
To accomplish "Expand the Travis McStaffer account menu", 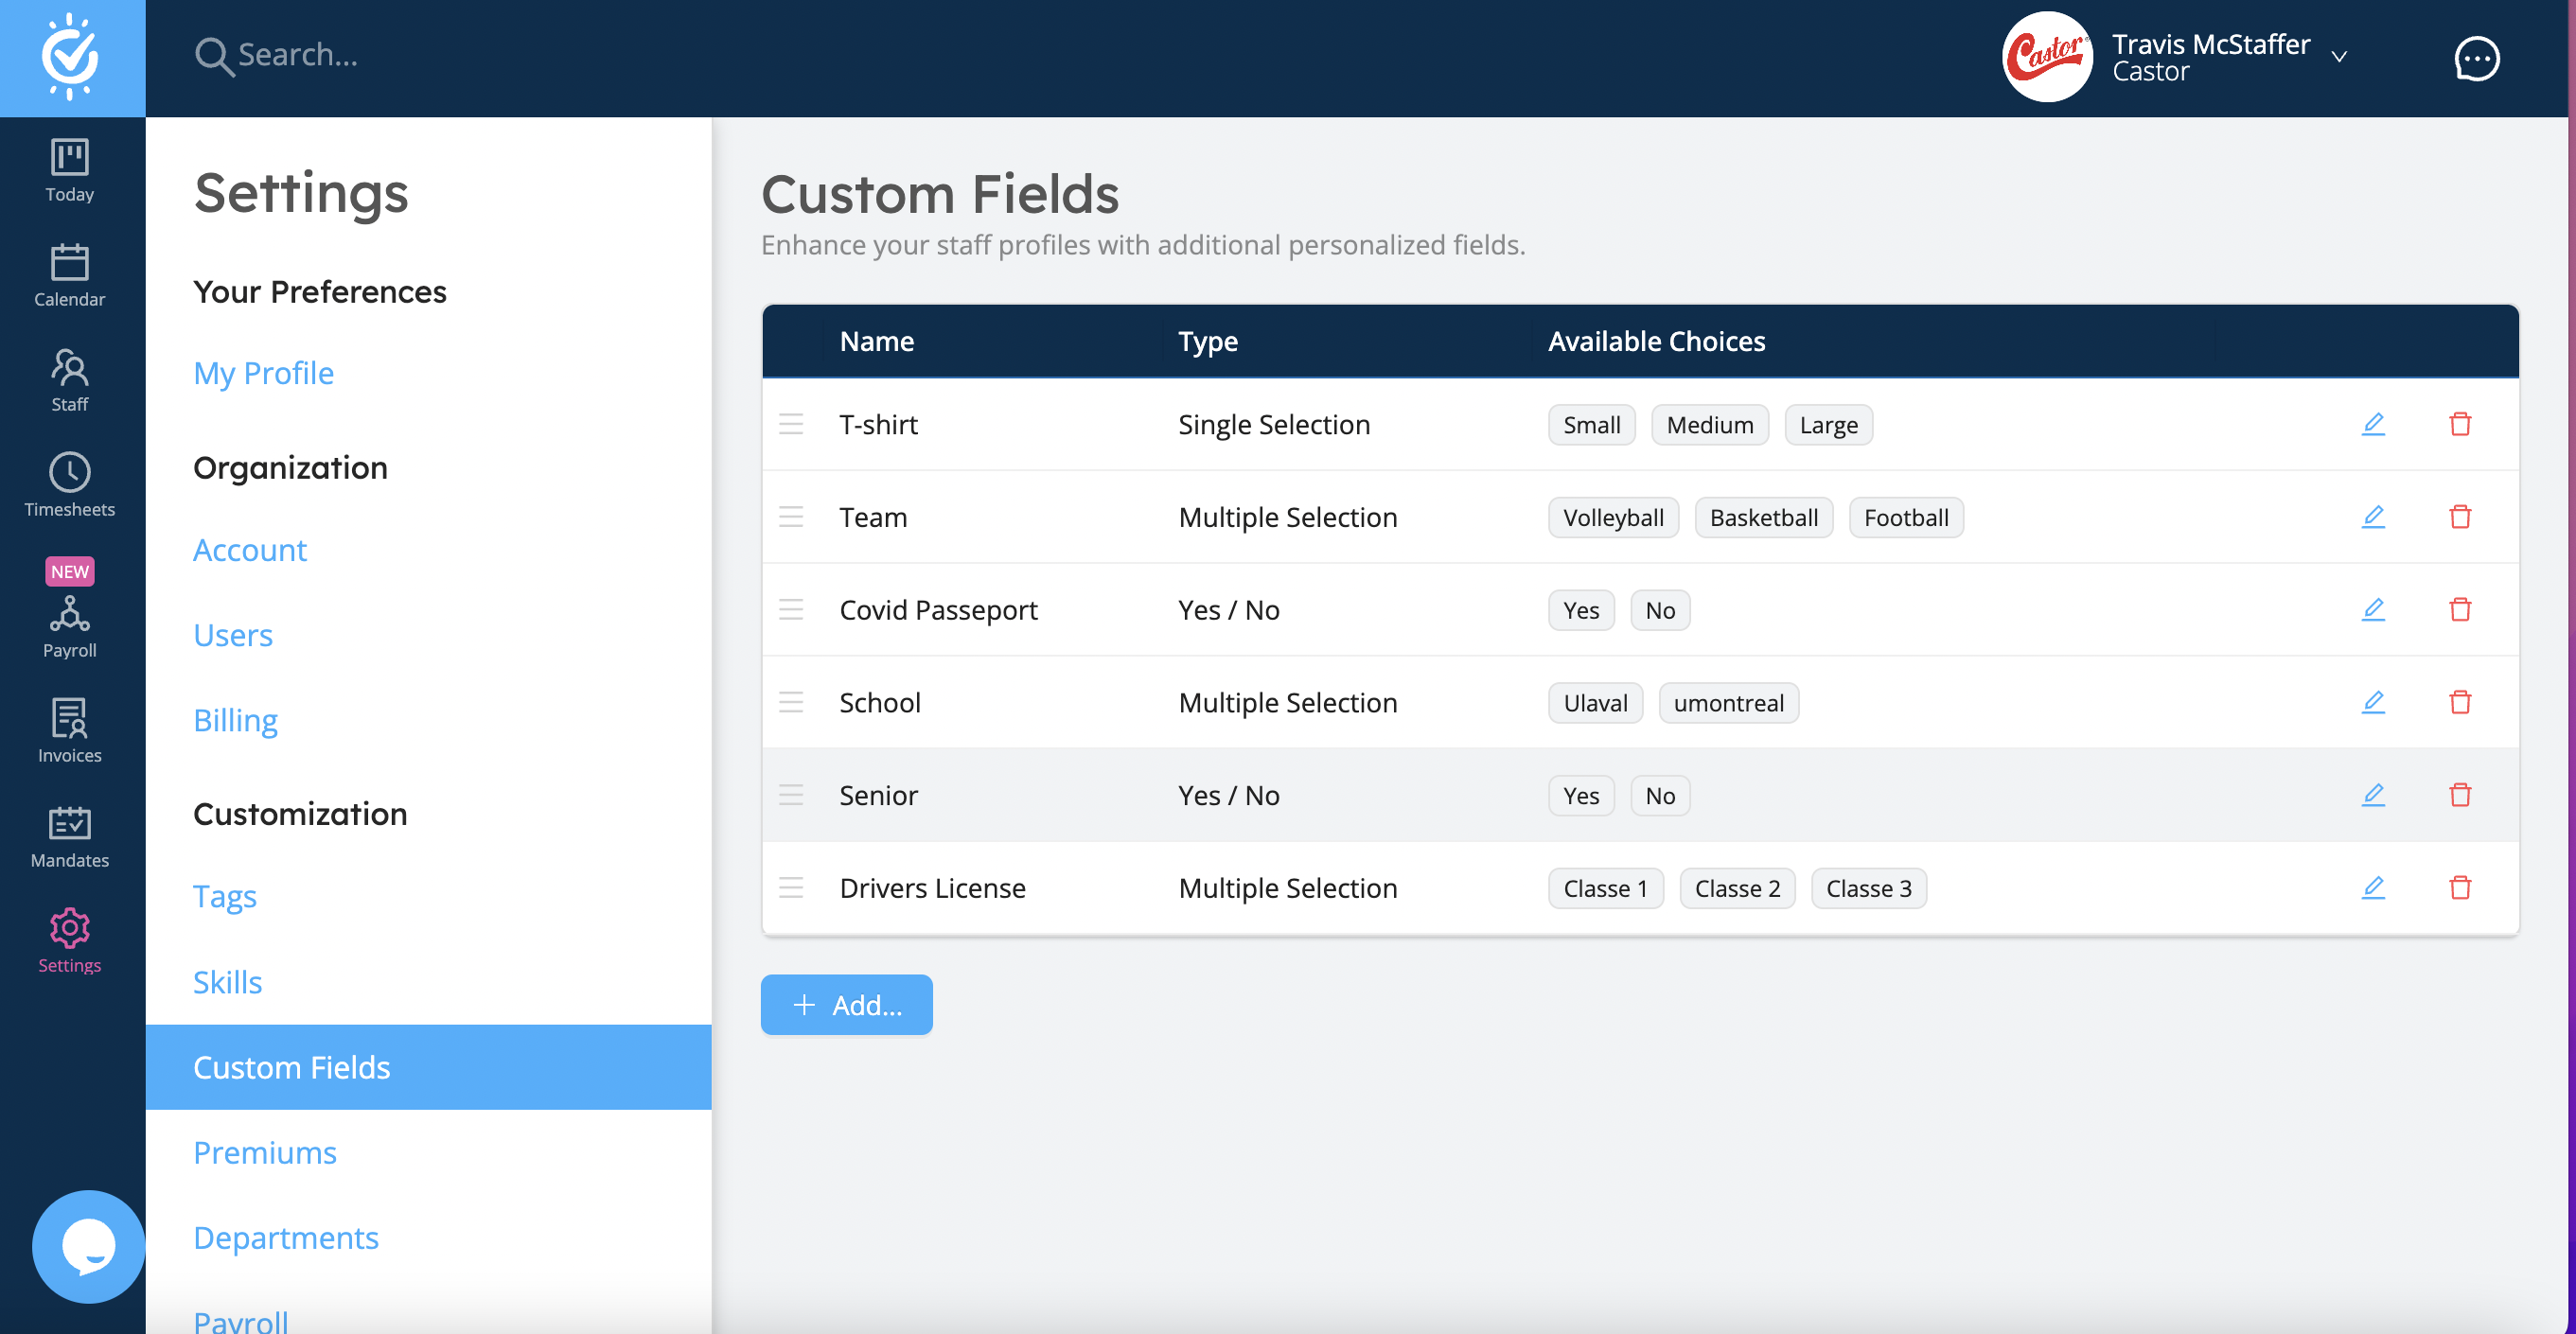I will point(2338,57).
